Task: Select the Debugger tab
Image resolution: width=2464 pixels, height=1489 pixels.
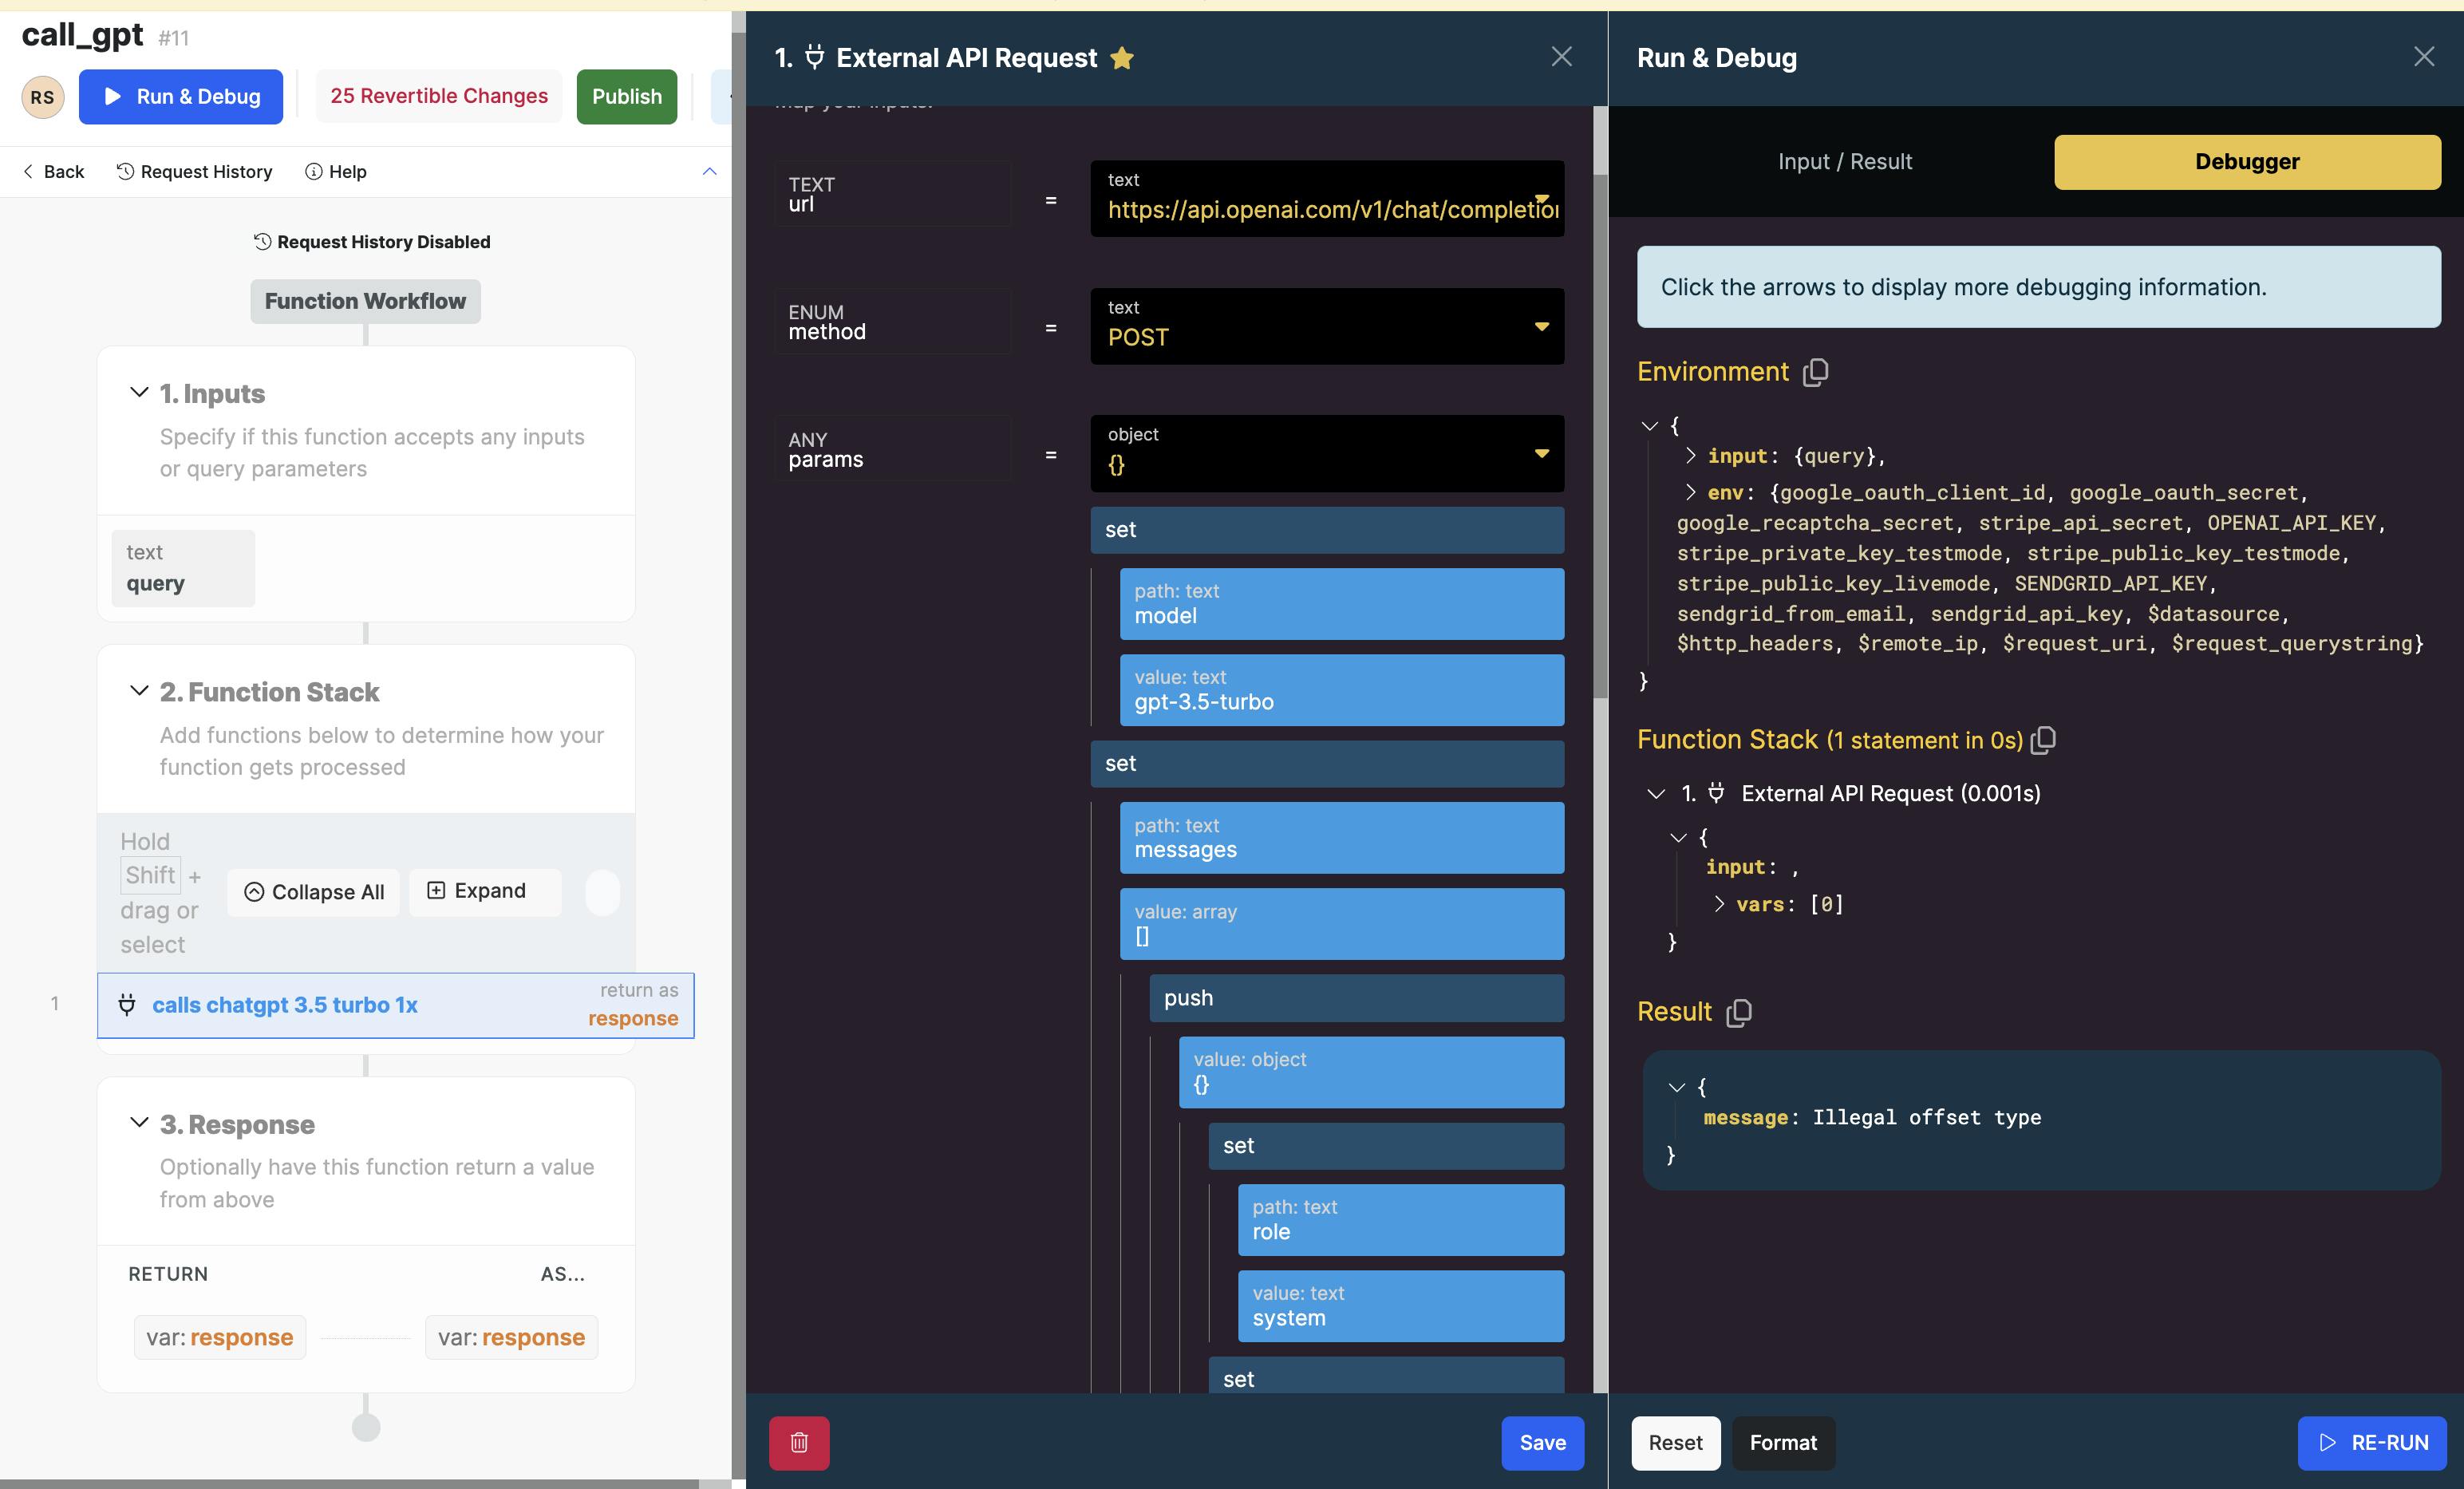Action: [2246, 162]
